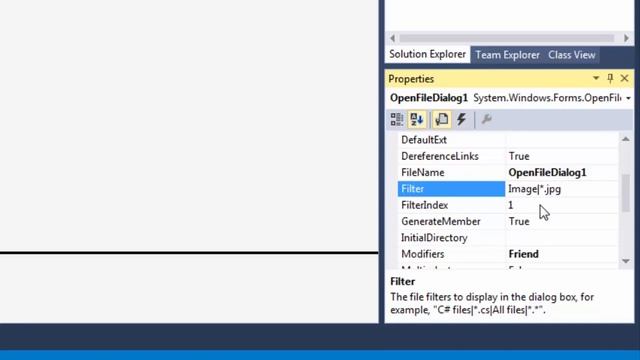The width and height of the screenshot is (640, 360).
Task: Click the Property Pages wrench icon
Action: (487, 120)
